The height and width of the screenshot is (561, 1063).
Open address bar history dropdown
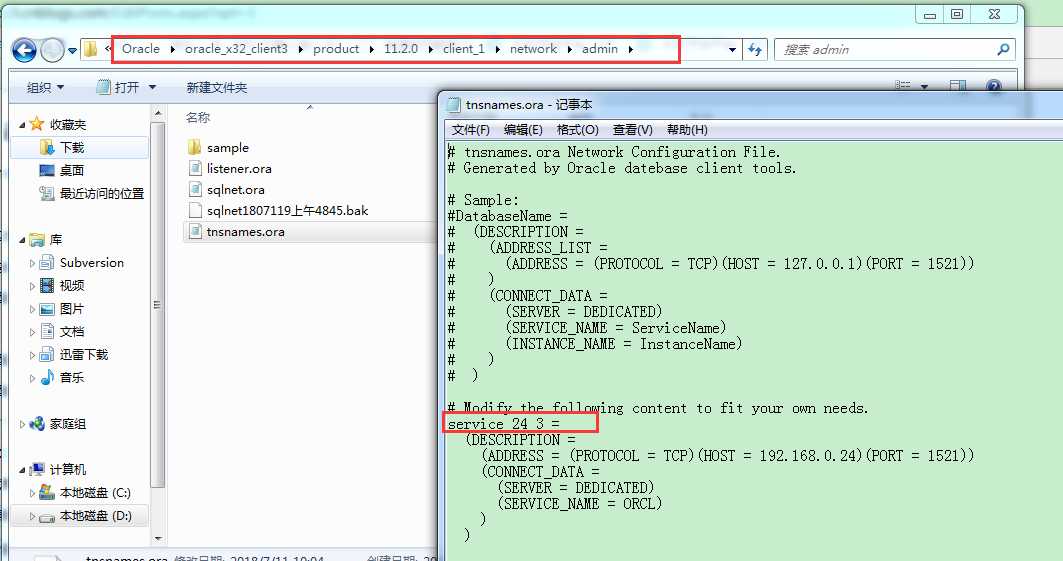(732, 49)
